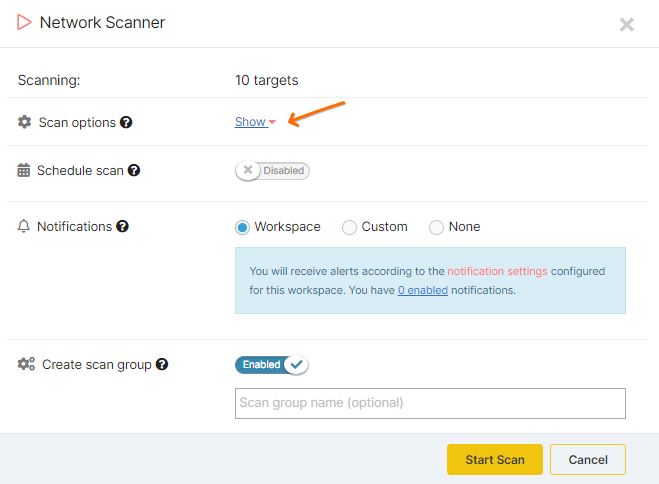Click the Network Scanner play triangle icon
This screenshot has height=484, width=659.
pos(24,22)
